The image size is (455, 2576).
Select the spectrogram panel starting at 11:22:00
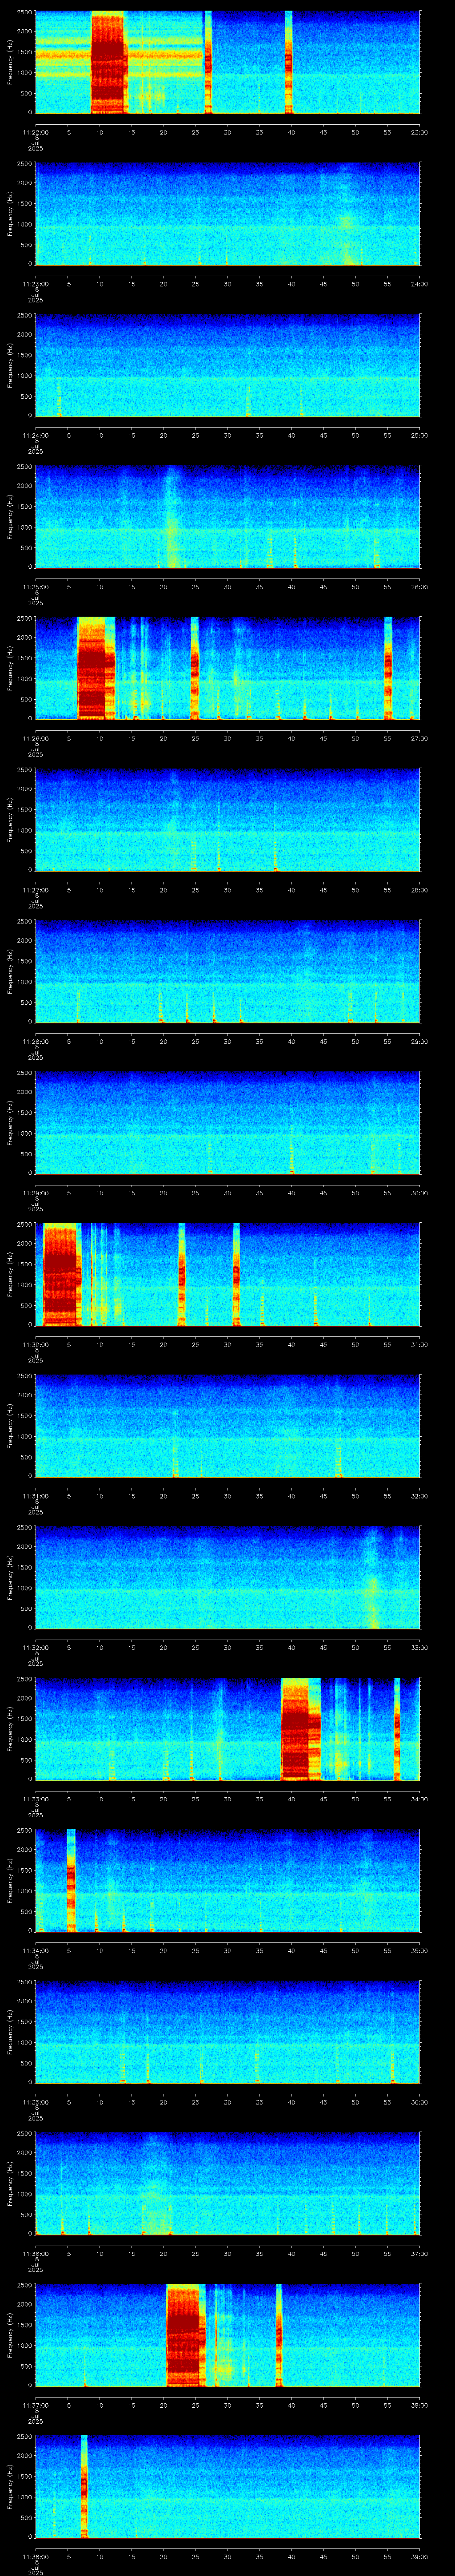(228, 63)
